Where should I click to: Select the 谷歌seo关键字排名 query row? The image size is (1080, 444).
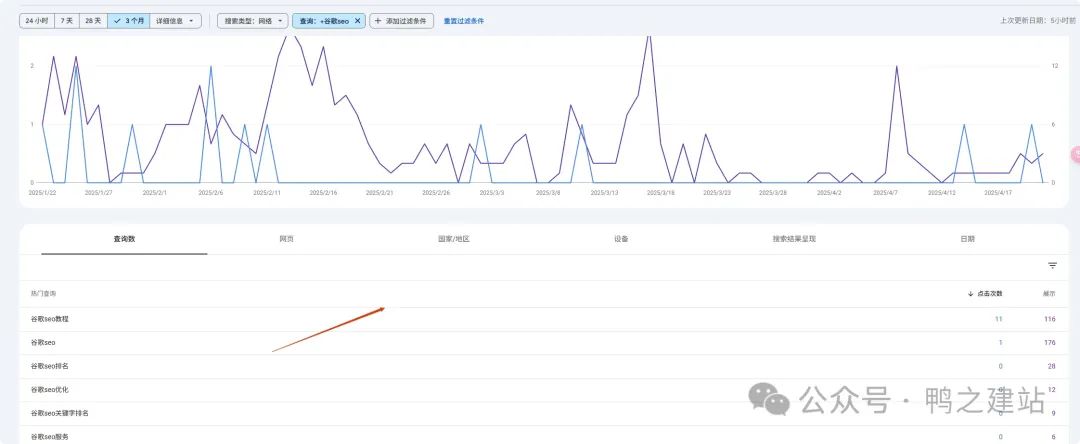(544, 413)
